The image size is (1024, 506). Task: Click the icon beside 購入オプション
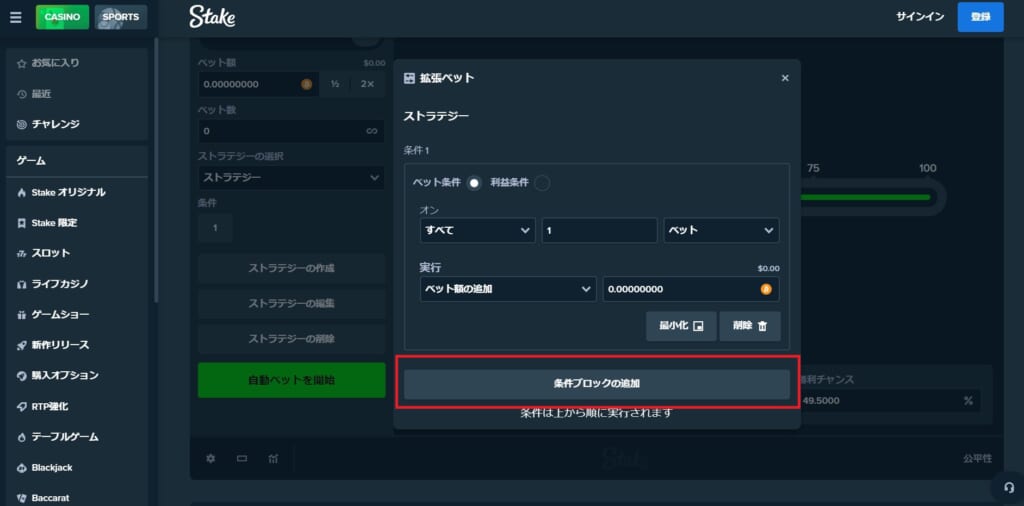click(x=22, y=375)
